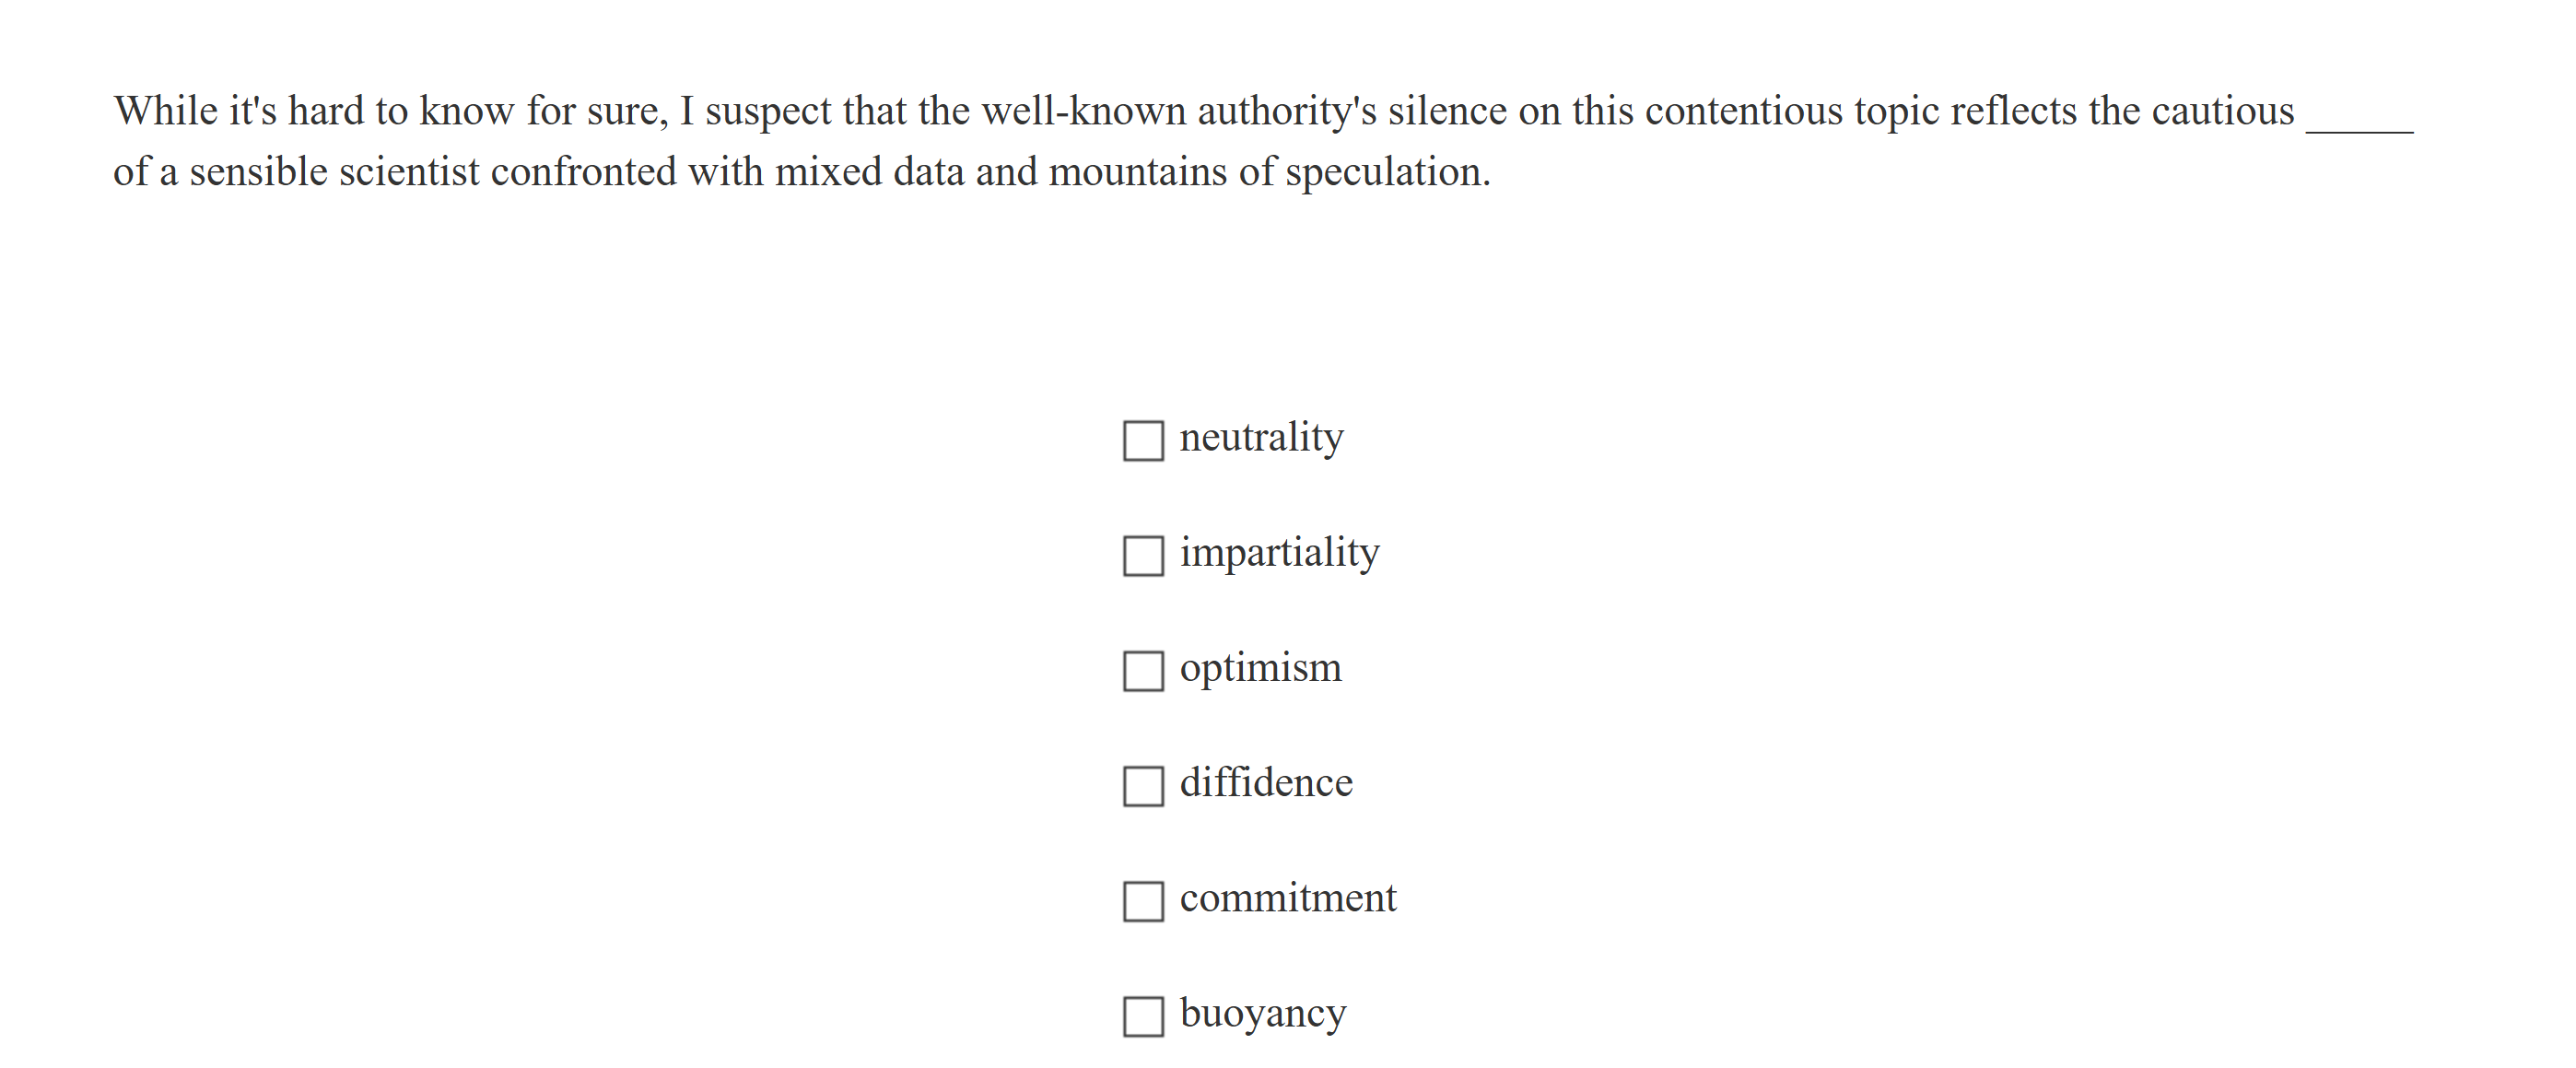Viewport: 2576px width, 1068px height.
Task: Click the word impartiality
Action: (x=1280, y=551)
